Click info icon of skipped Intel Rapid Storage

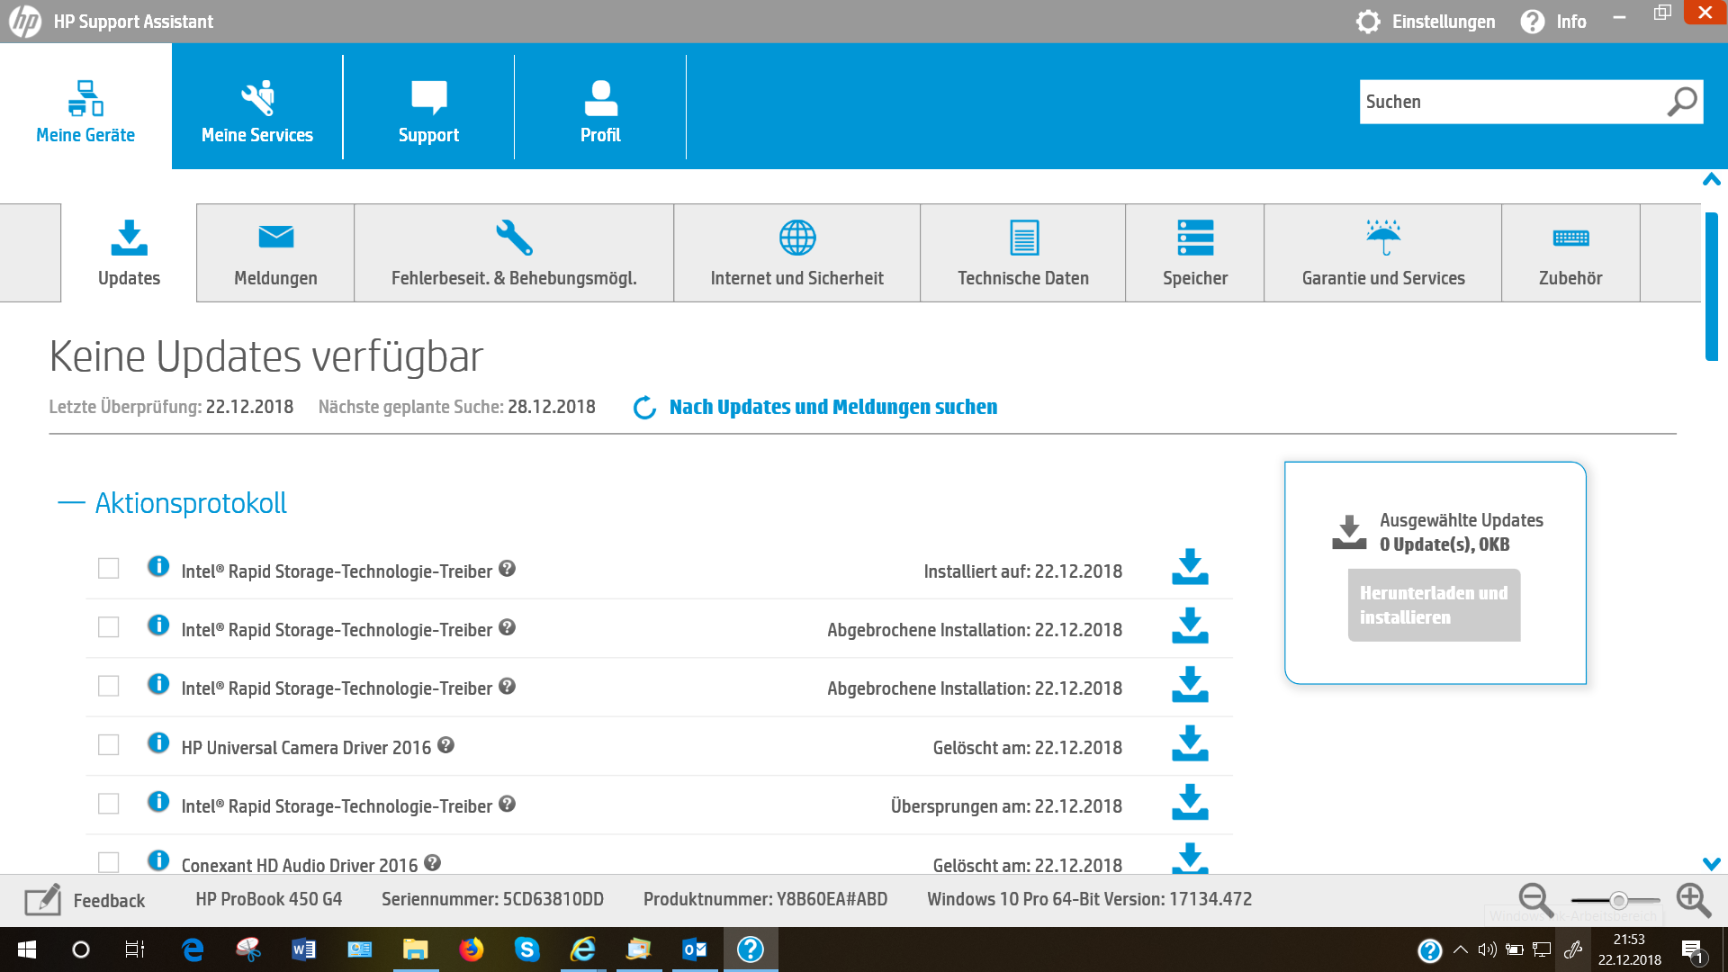tap(158, 802)
